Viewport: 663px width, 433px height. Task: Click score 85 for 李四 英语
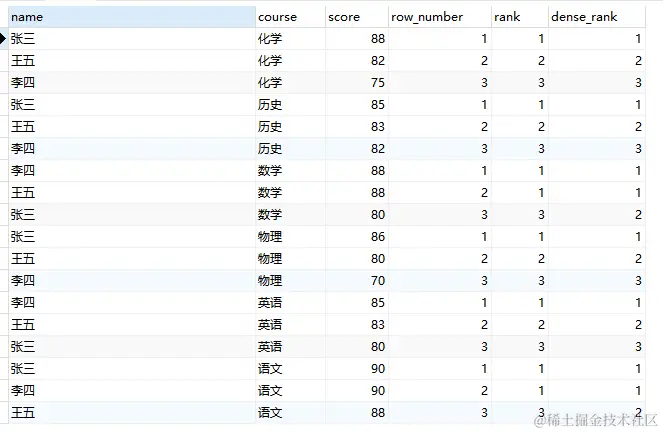[356, 303]
